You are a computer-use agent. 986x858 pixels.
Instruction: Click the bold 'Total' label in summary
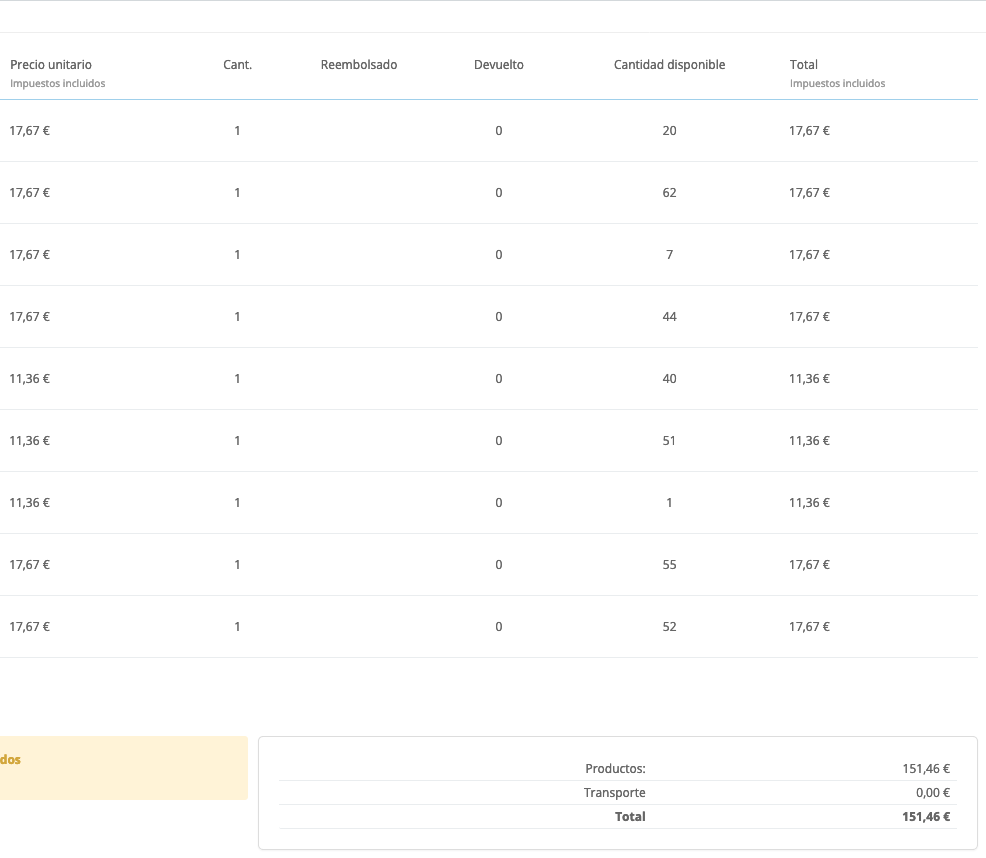(x=630, y=817)
